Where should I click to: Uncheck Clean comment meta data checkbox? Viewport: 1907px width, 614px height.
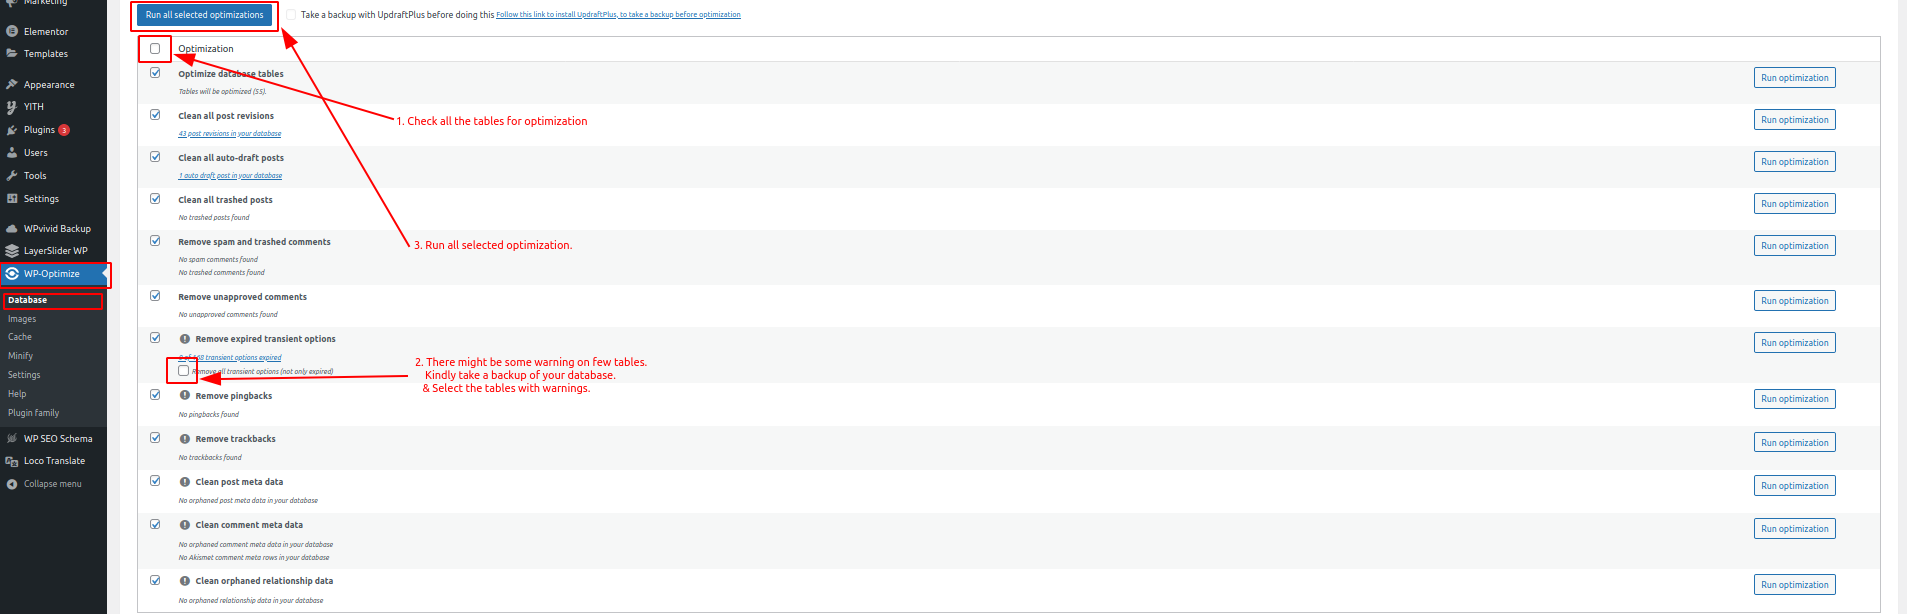click(155, 525)
